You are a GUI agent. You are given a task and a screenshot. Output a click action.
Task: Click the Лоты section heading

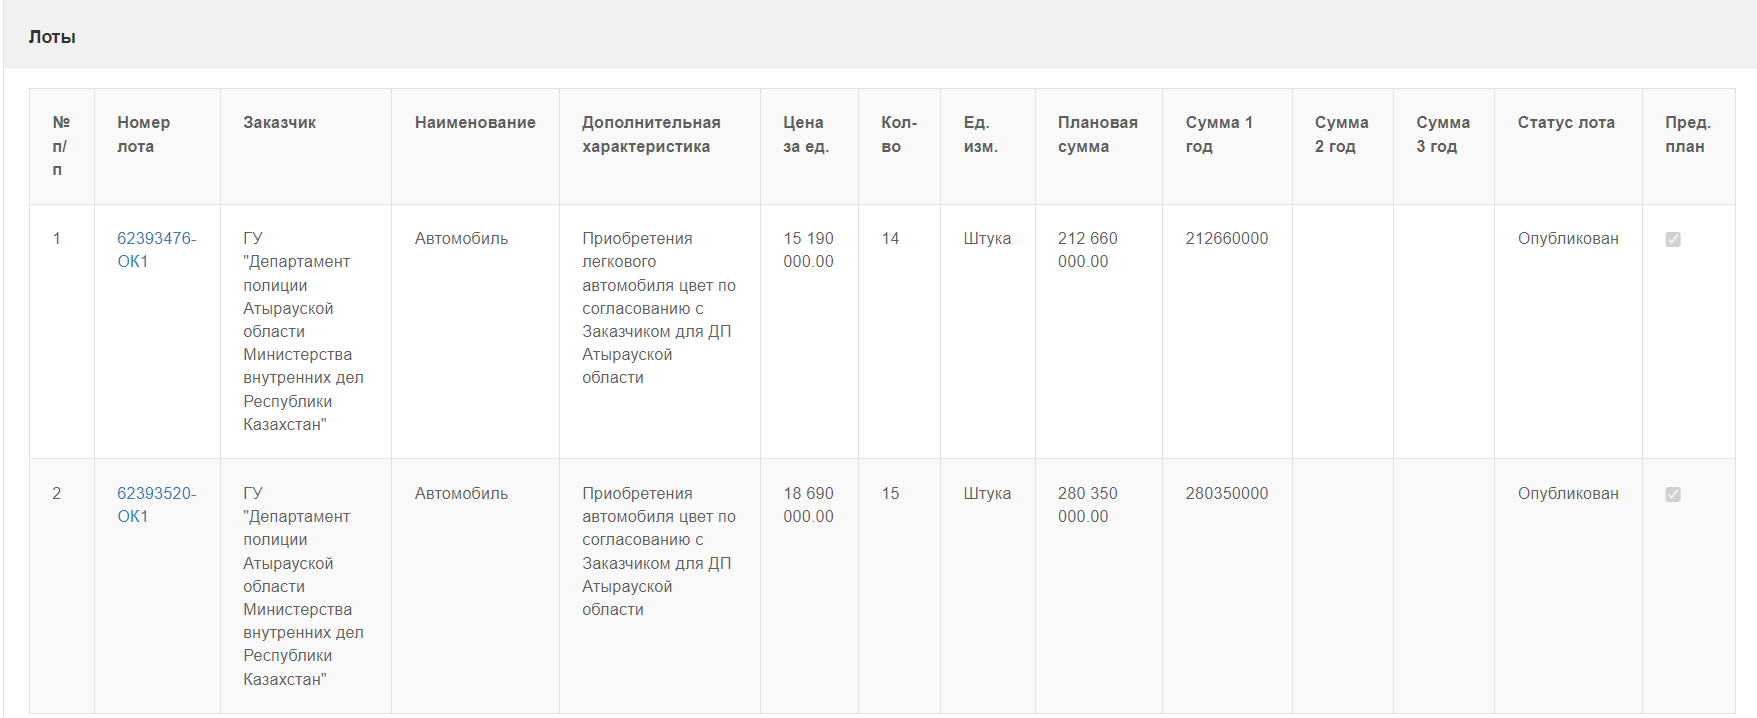[x=52, y=37]
